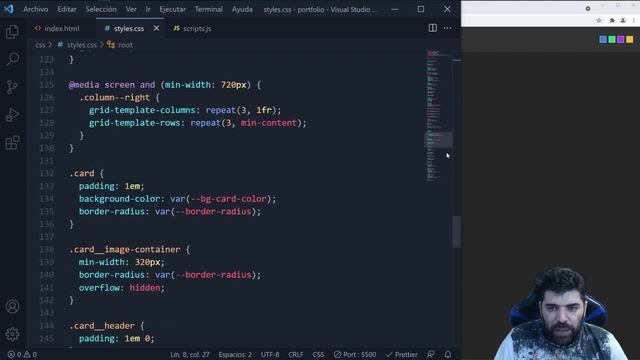Open the Run and Debug view
This screenshot has width=640, height=360.
tap(12, 115)
